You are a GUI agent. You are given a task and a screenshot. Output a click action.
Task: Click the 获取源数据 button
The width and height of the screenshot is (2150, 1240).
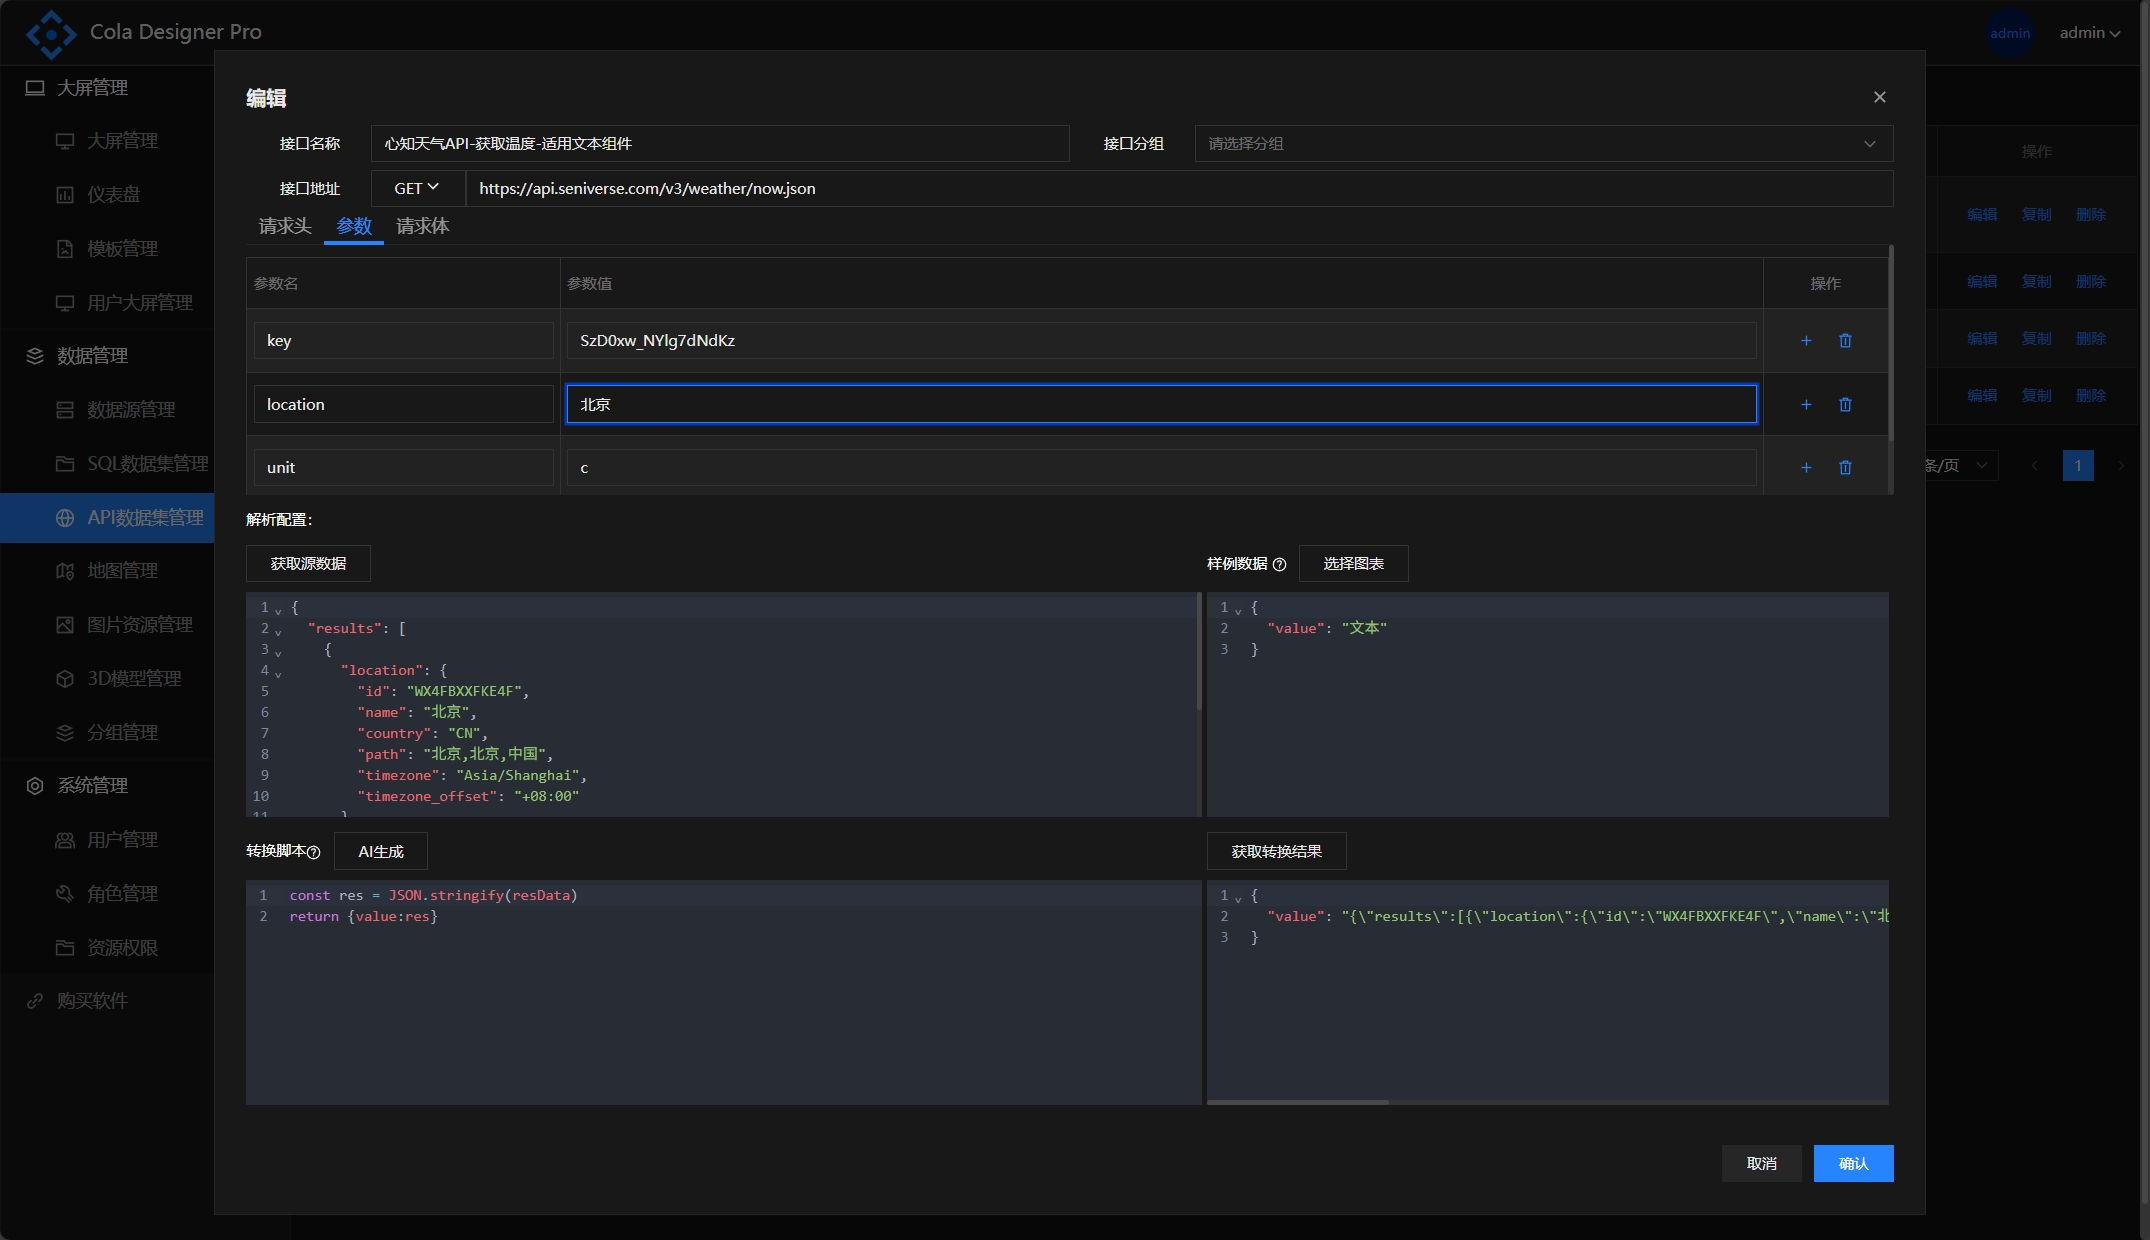[x=308, y=564]
